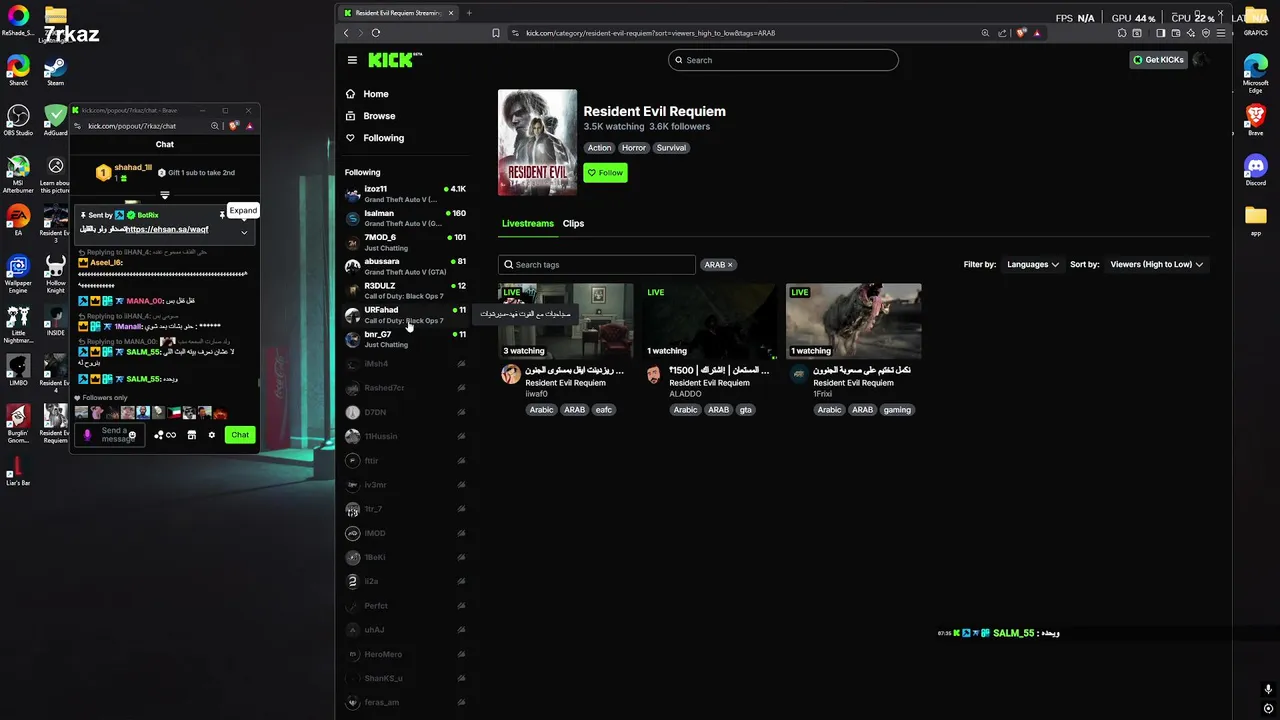Close the Resident Evil Requiem browser tab

(451, 13)
